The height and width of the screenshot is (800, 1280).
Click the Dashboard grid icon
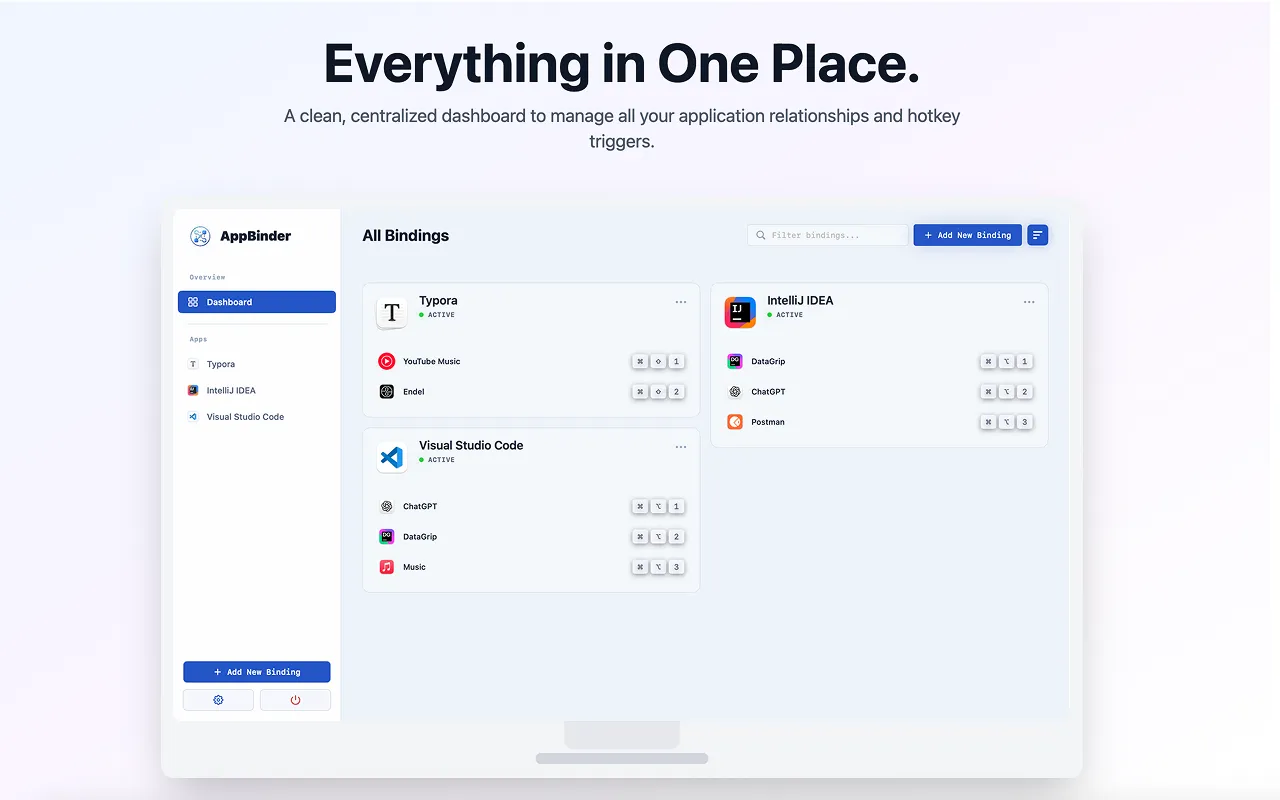point(193,302)
